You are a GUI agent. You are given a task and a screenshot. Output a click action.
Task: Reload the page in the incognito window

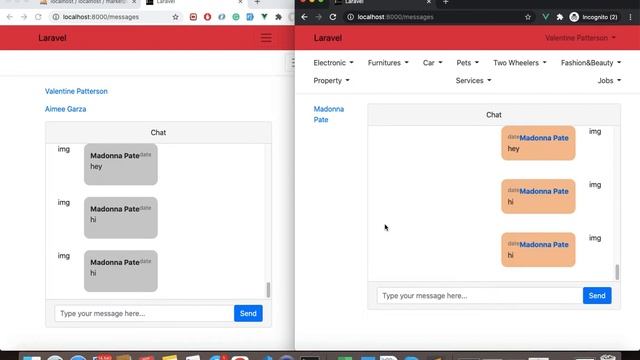pyautogui.click(x=333, y=17)
